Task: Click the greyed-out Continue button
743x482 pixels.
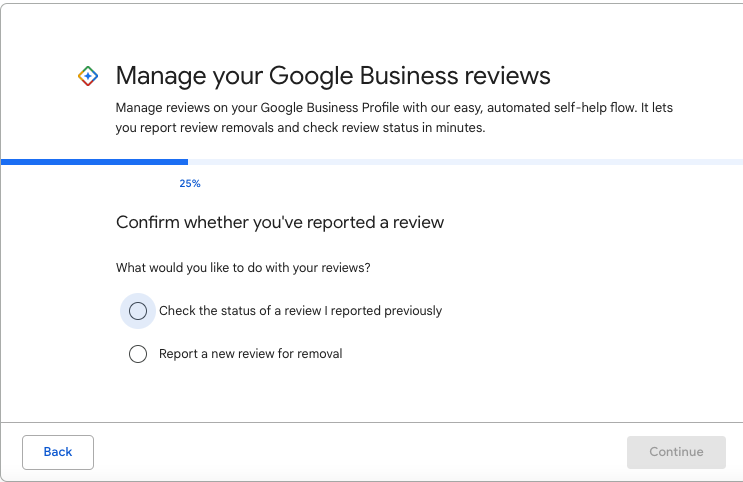Action: click(x=676, y=452)
